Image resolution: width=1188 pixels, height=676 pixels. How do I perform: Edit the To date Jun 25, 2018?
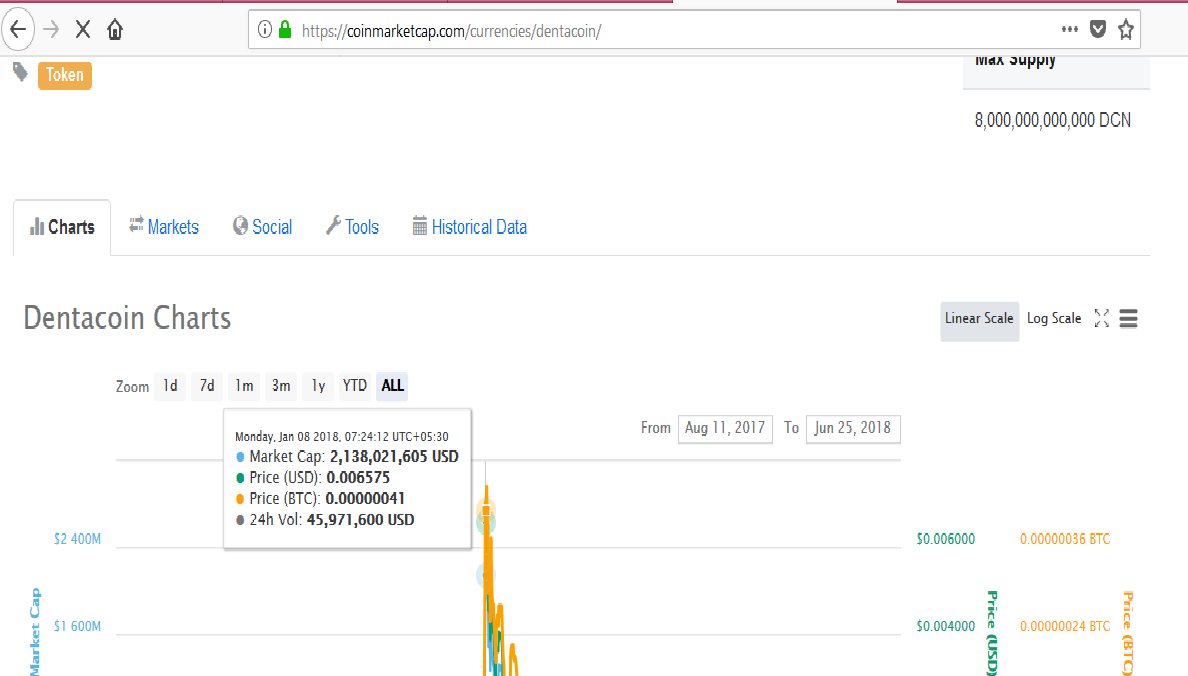point(853,428)
